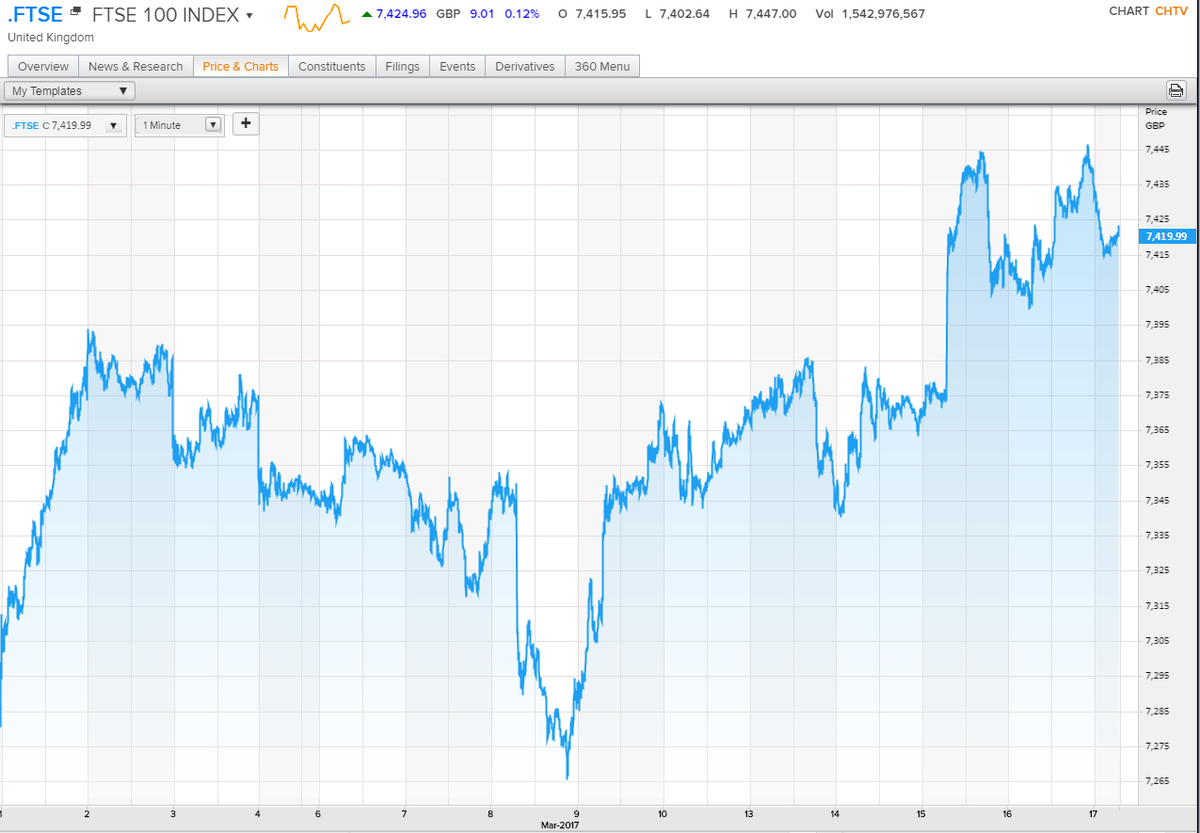Open the FTSE 100 INDEX dropdown arrow
Viewport: 1200px width, 833px height.
pos(250,16)
